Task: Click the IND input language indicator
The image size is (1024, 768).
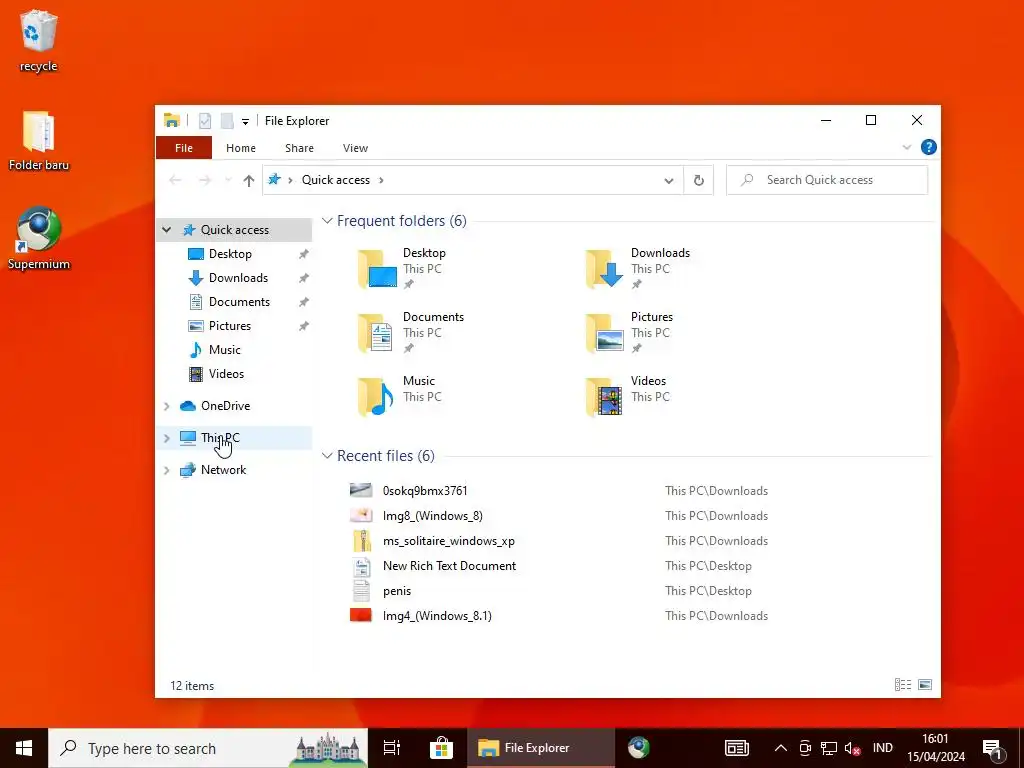Action: 882,748
